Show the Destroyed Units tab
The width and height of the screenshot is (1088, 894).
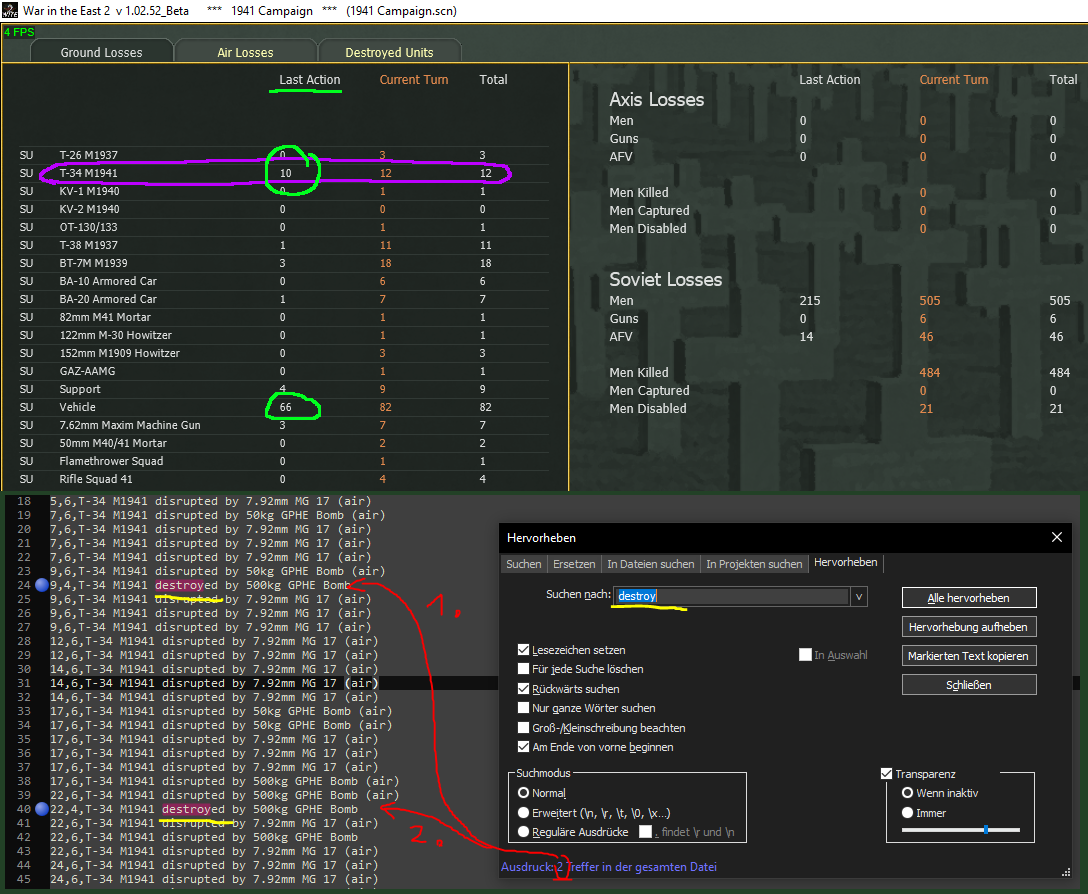(x=389, y=52)
